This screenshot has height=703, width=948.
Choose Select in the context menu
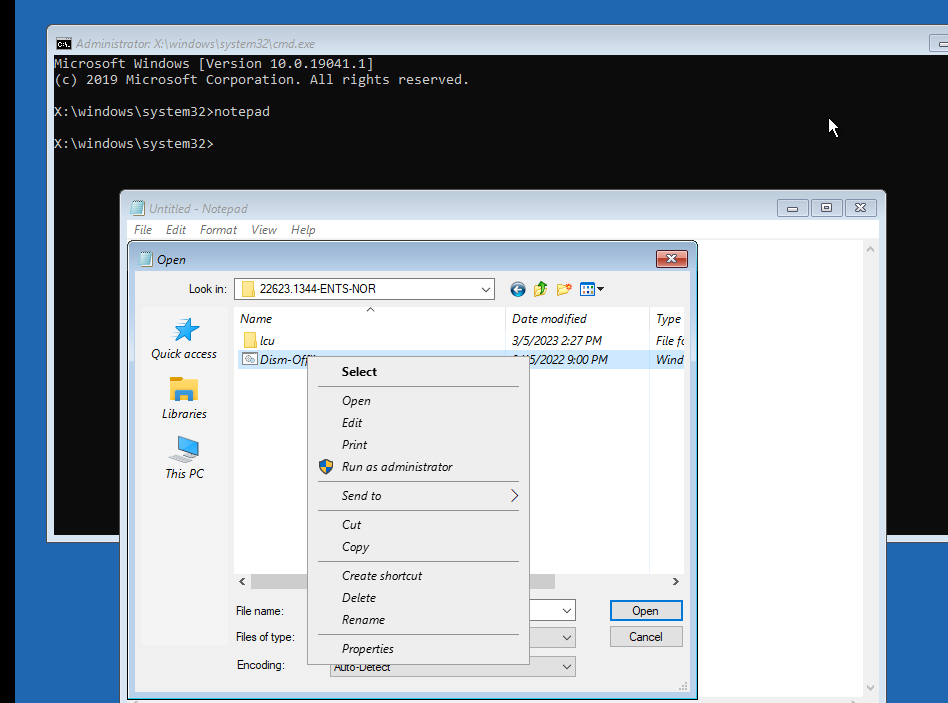coord(418,372)
